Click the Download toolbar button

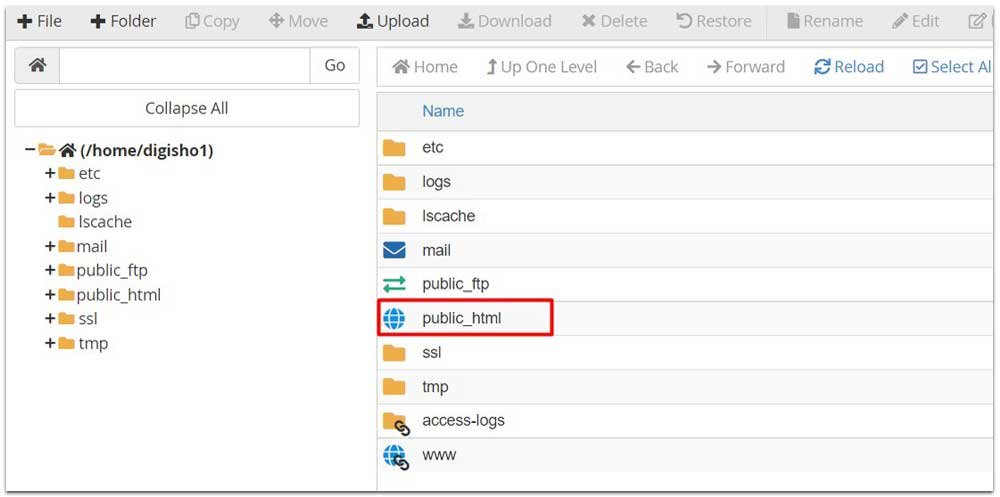click(x=504, y=22)
